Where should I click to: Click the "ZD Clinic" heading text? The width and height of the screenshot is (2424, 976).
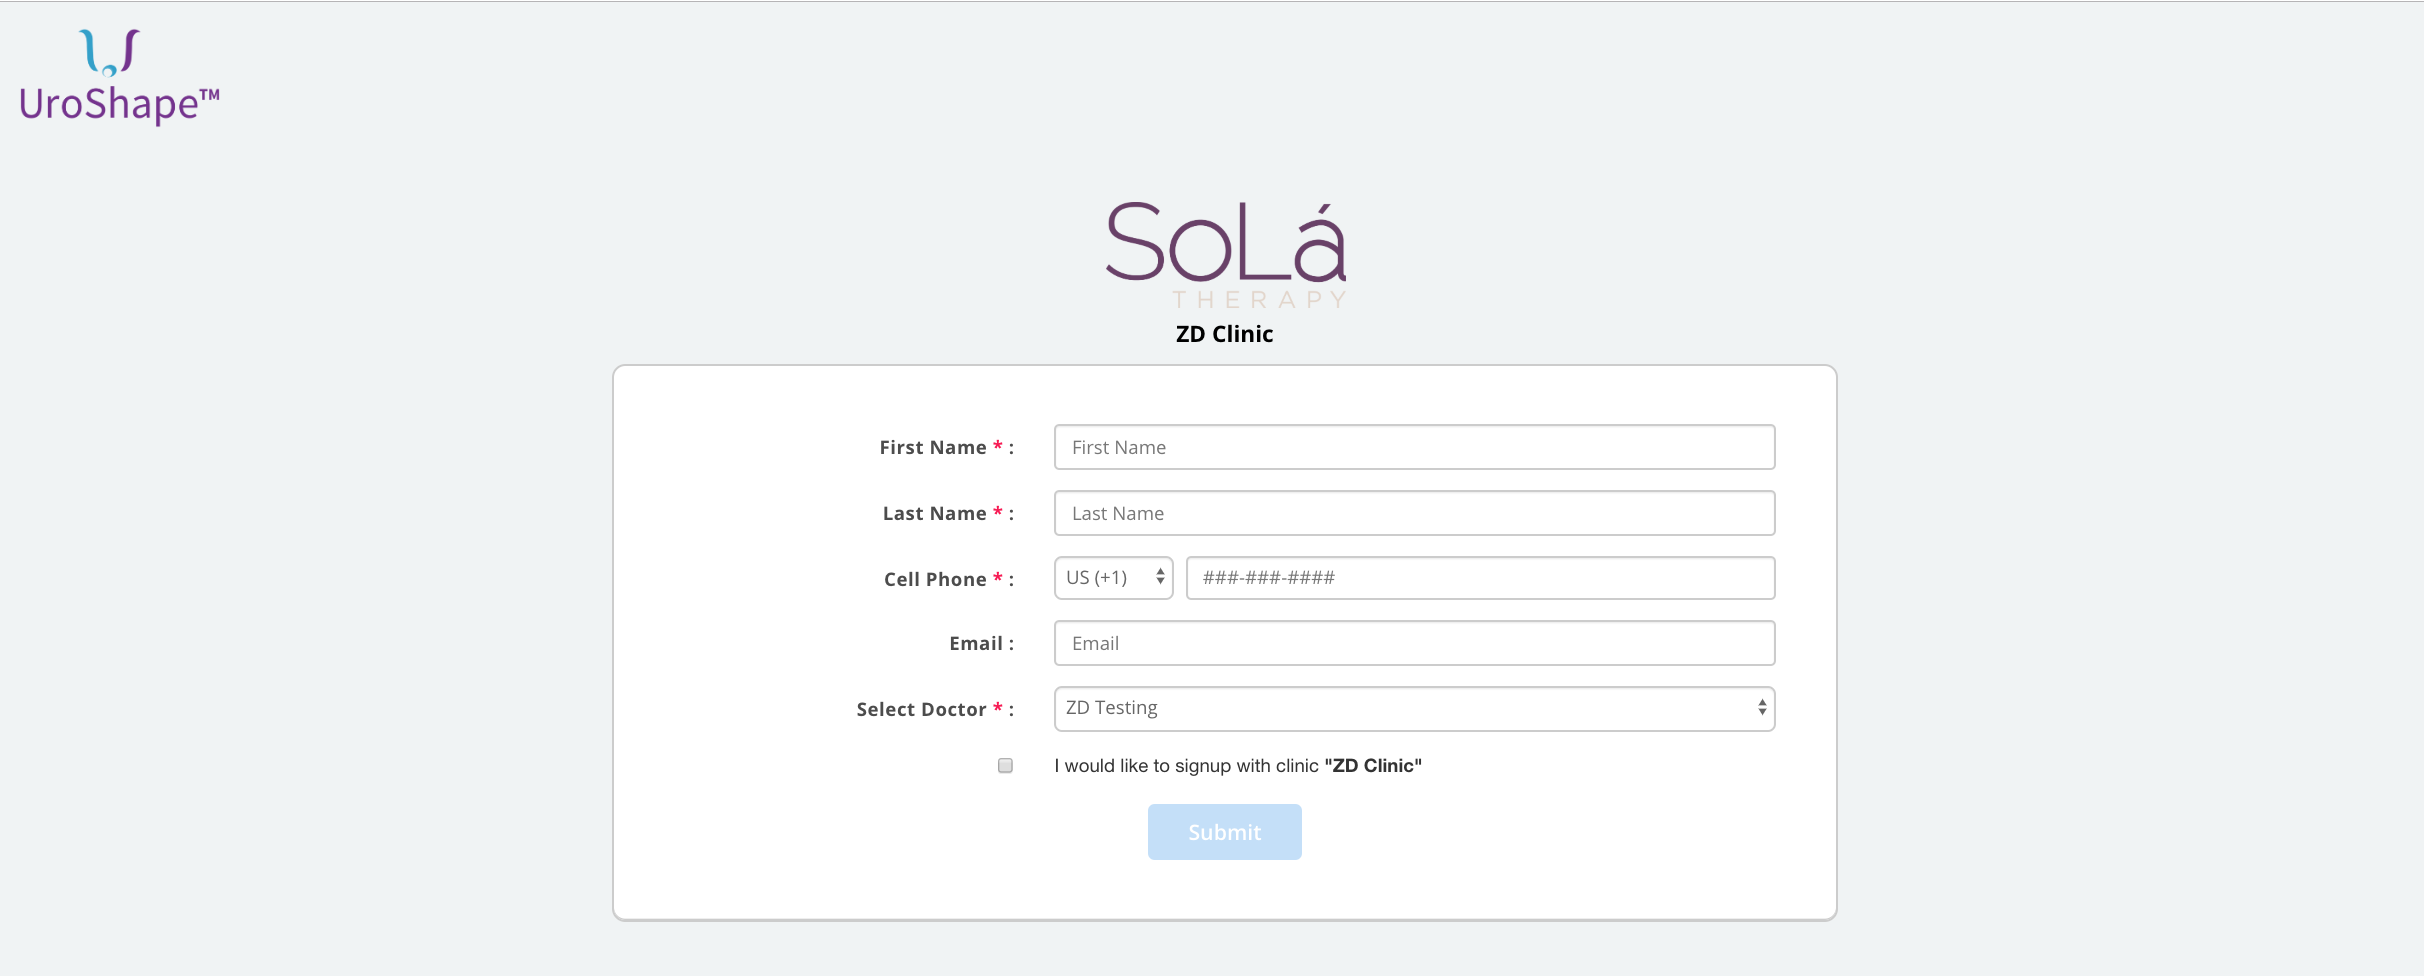(x=1224, y=334)
